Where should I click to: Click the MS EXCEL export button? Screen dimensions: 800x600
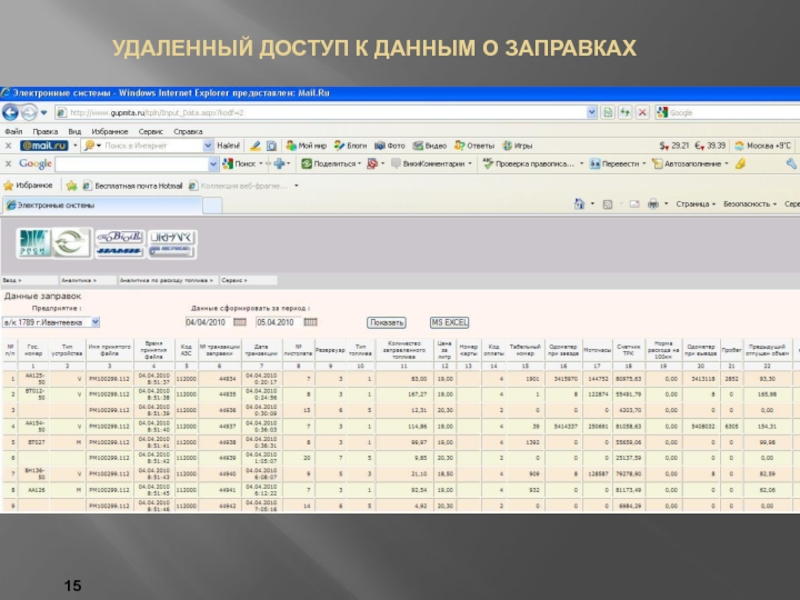tap(449, 322)
